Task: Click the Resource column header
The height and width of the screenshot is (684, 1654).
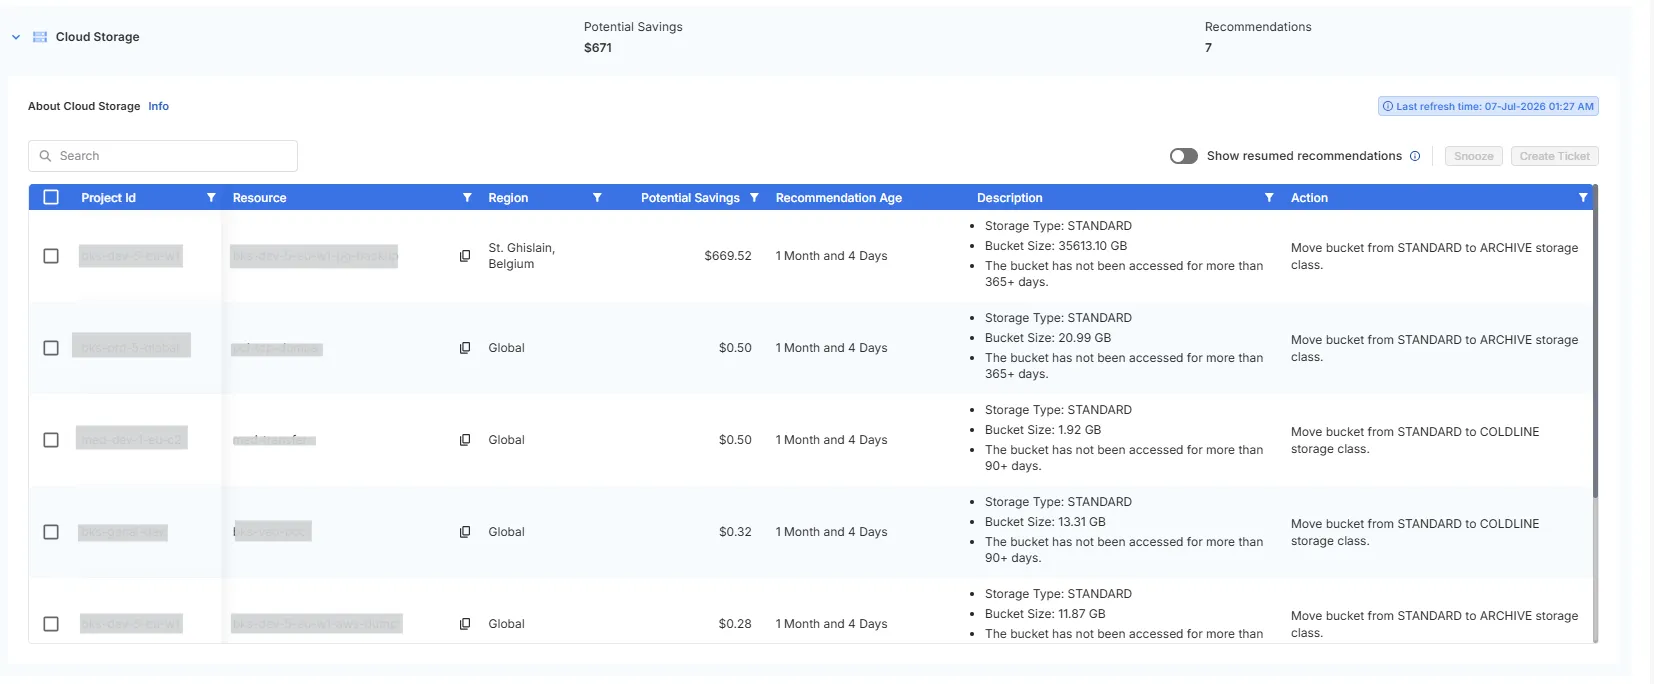Action: (x=259, y=198)
